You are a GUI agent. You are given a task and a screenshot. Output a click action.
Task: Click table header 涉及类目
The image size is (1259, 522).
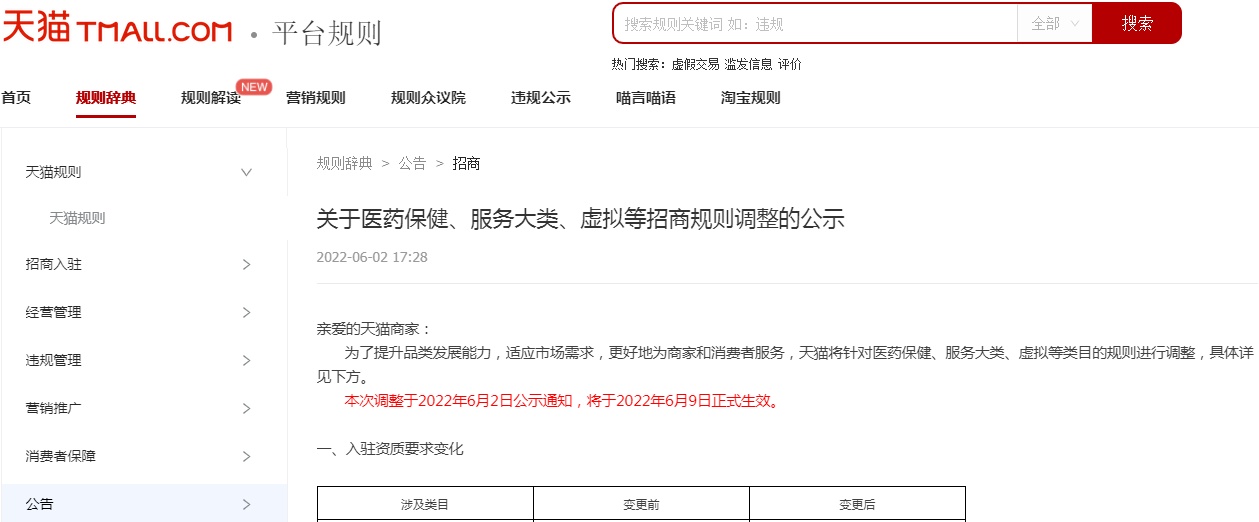pos(425,505)
